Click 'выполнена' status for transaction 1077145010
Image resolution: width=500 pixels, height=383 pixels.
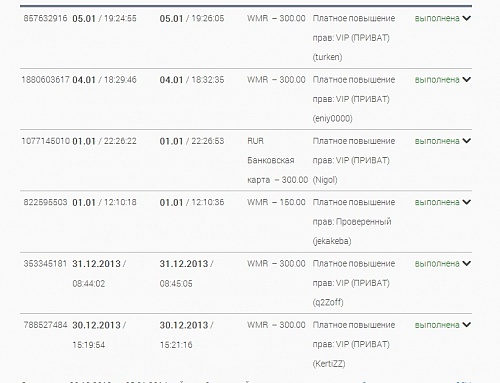coord(437,141)
